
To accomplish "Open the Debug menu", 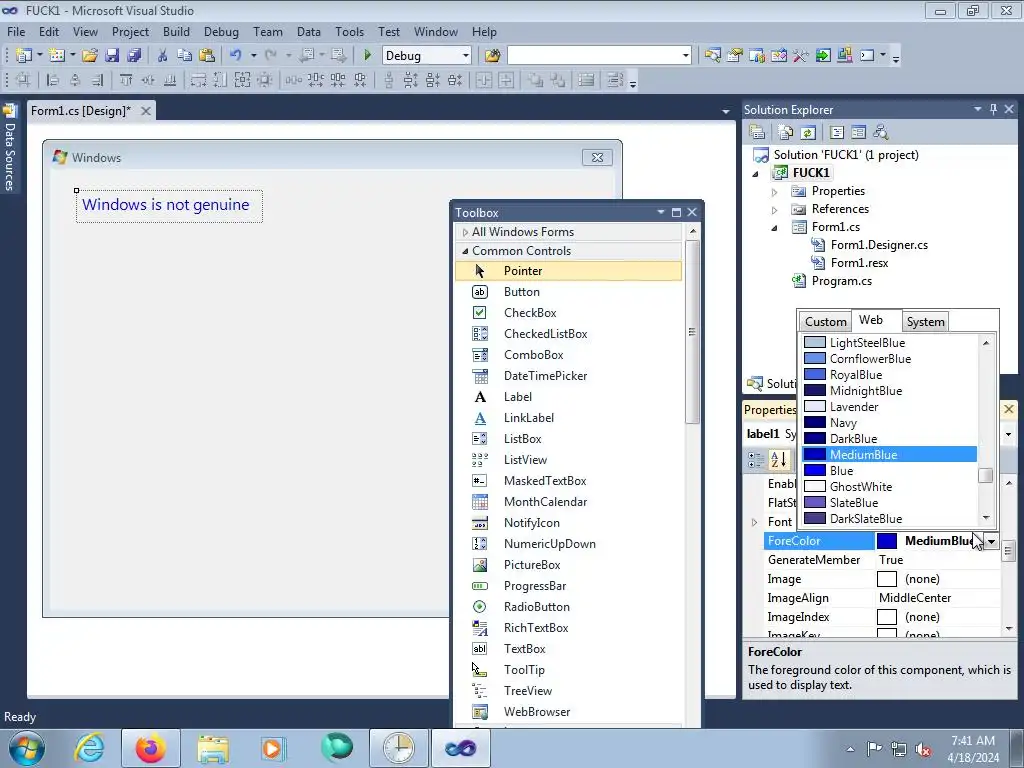I will tap(221, 31).
